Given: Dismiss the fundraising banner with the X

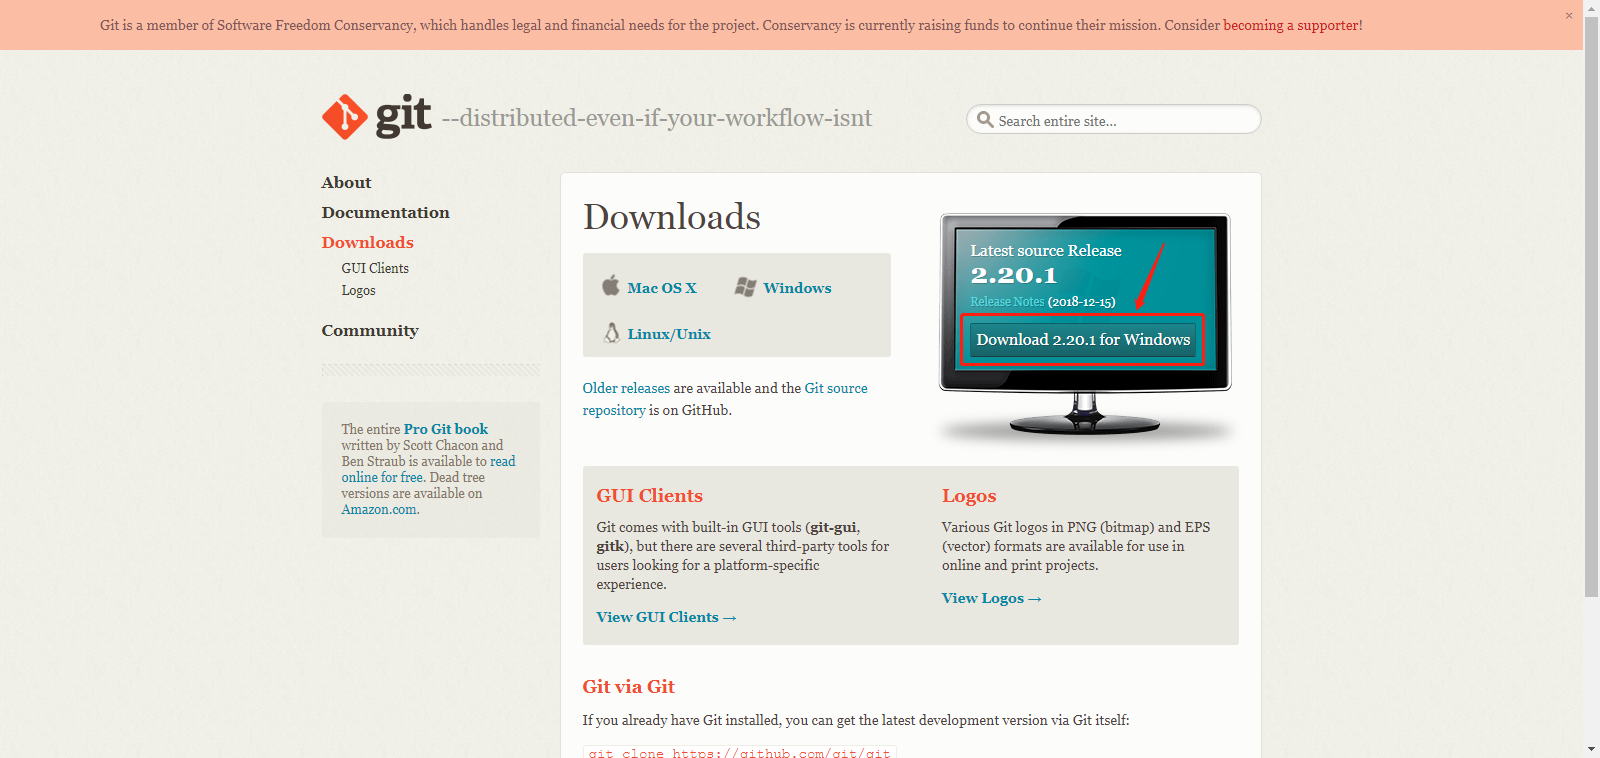Looking at the screenshot, I should pos(1569,15).
